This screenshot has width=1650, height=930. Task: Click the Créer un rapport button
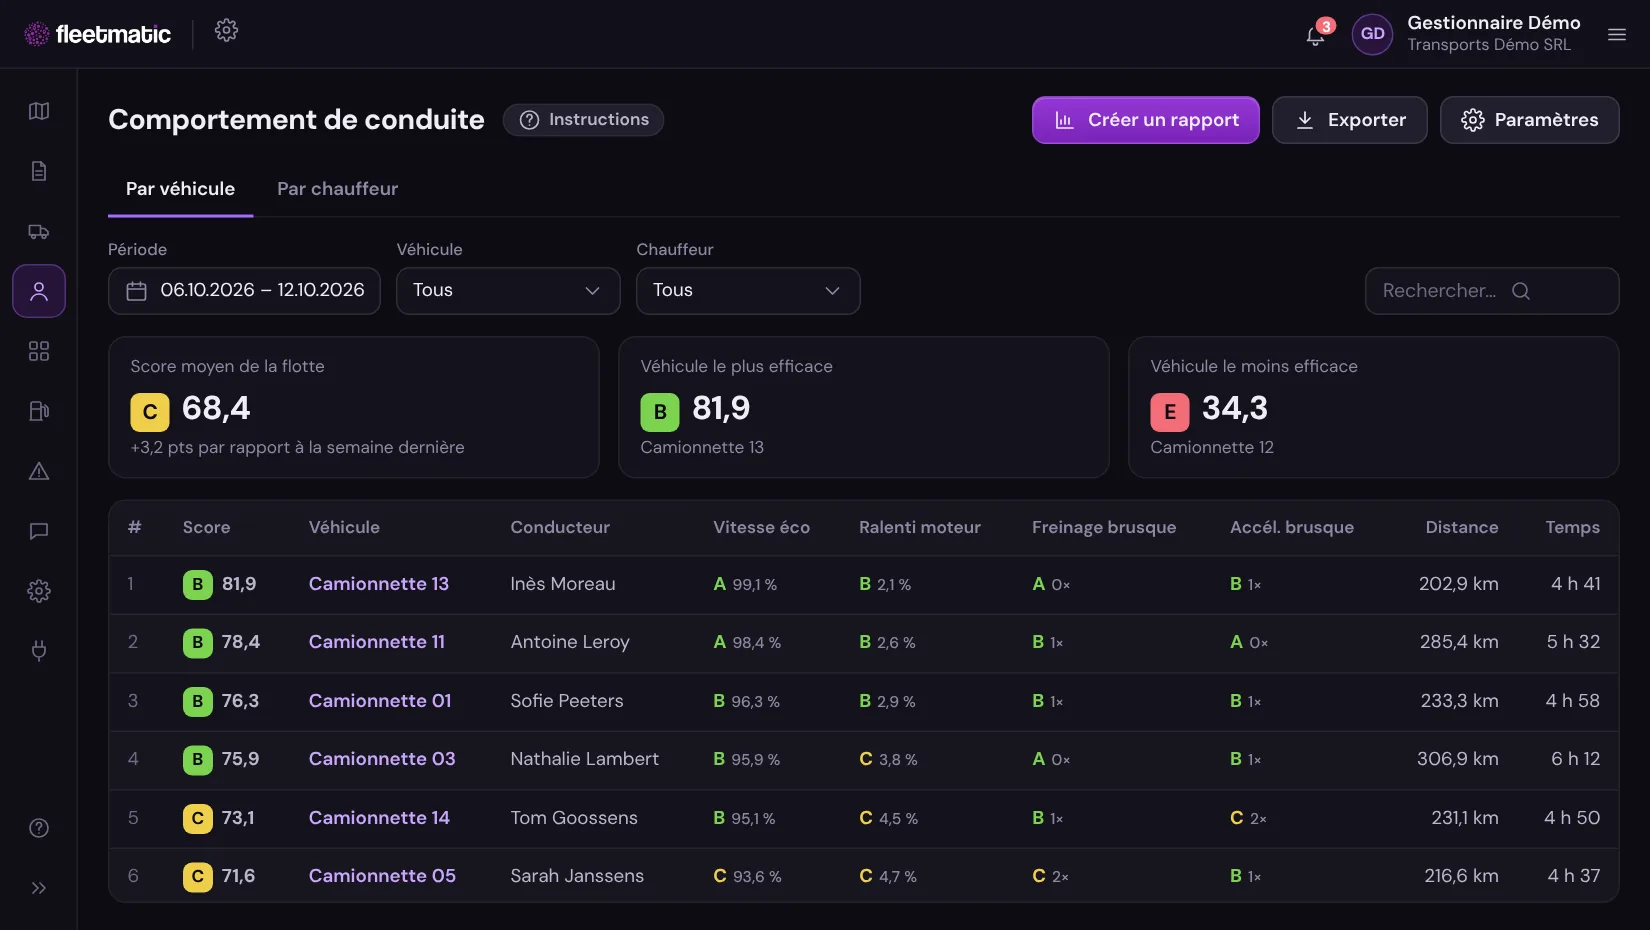tap(1146, 120)
